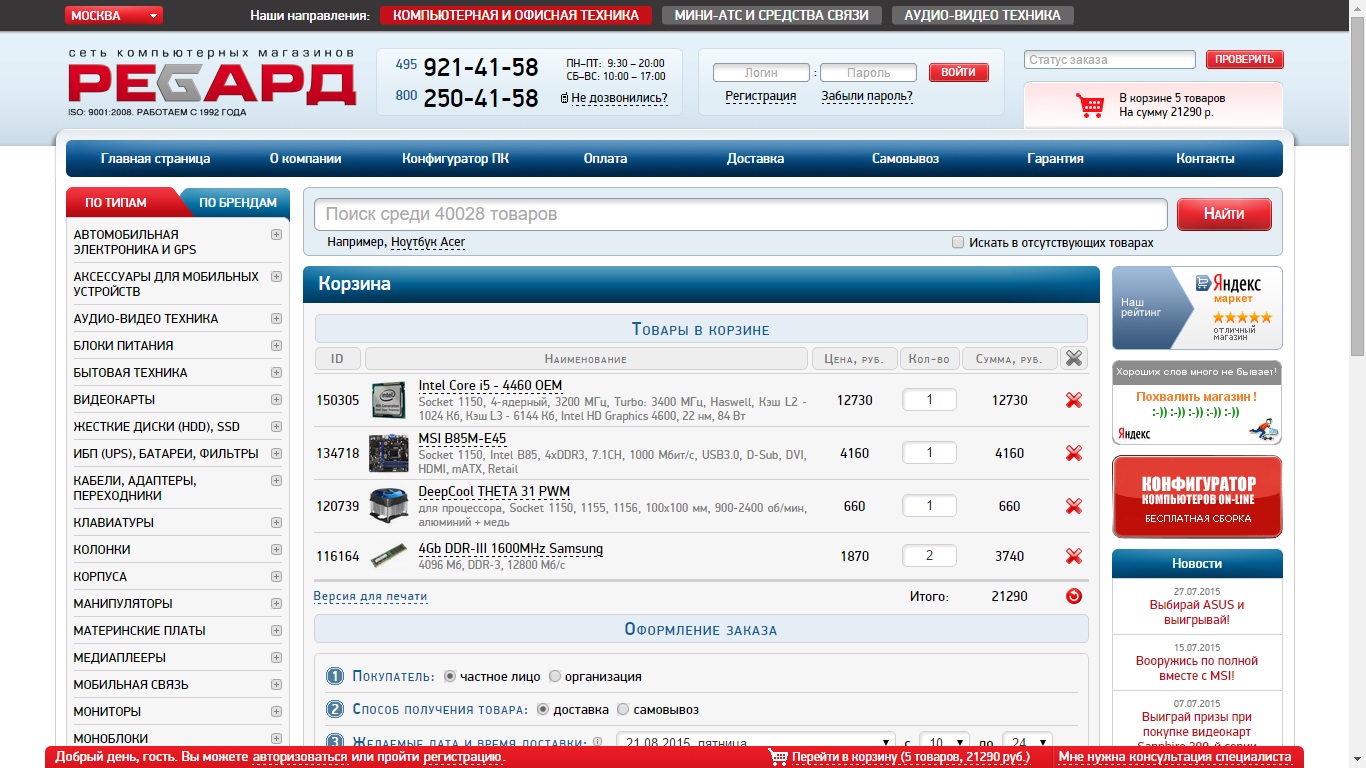Open the MSI B85M-E45 motherboard thumbnail

pos(388,453)
